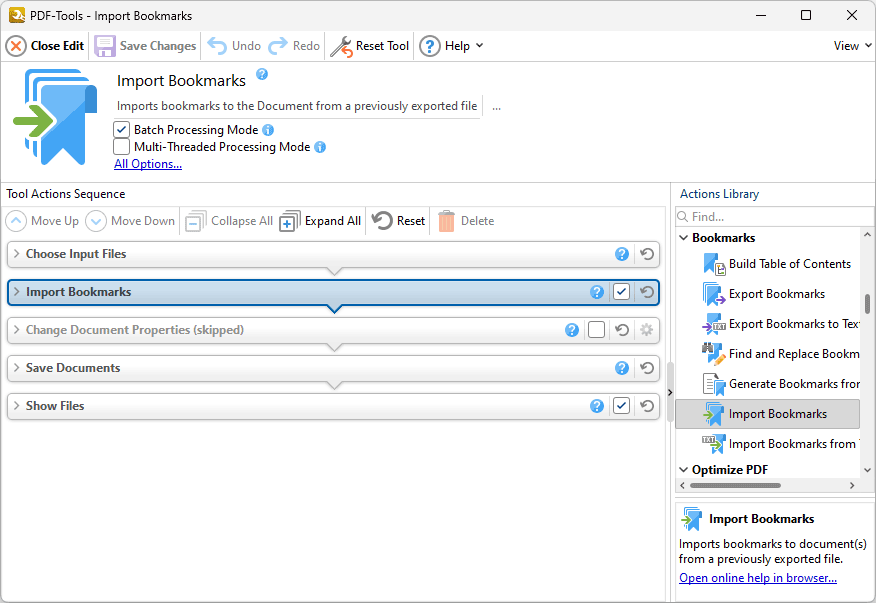Select Export Bookmarks to Text action
Screen dimensions: 876x603
click(x=781, y=324)
